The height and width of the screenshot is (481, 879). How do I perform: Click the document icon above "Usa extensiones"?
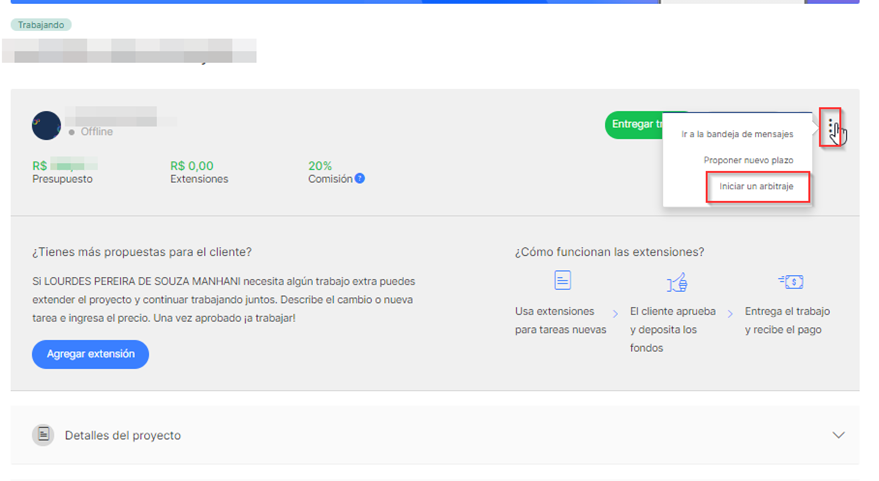tap(563, 280)
